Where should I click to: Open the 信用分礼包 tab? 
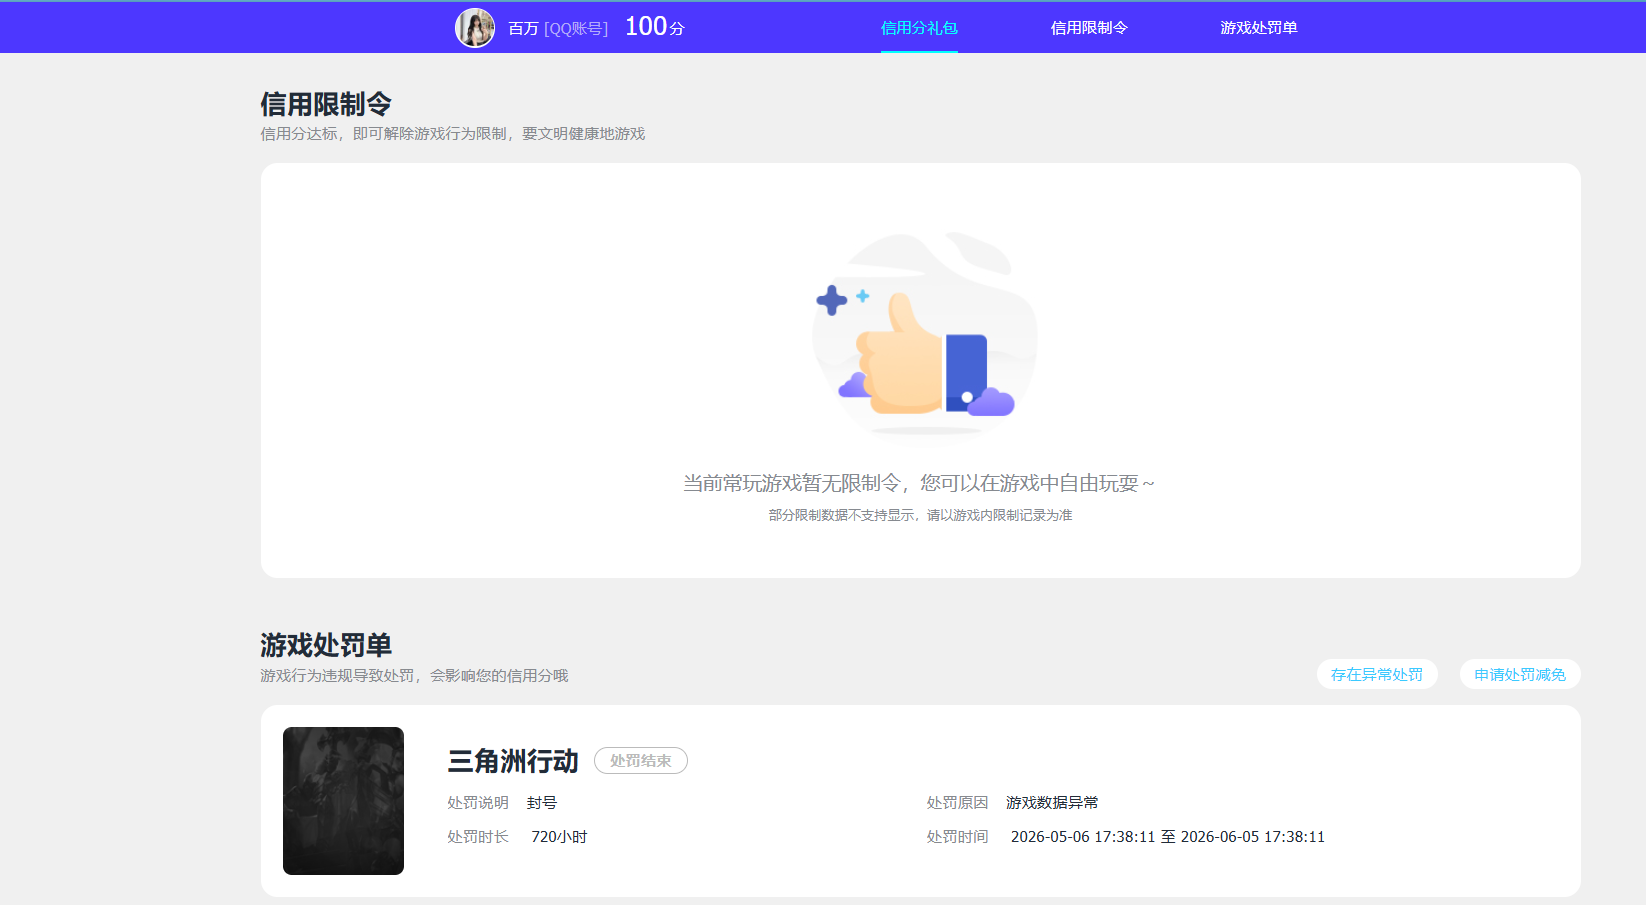(919, 28)
